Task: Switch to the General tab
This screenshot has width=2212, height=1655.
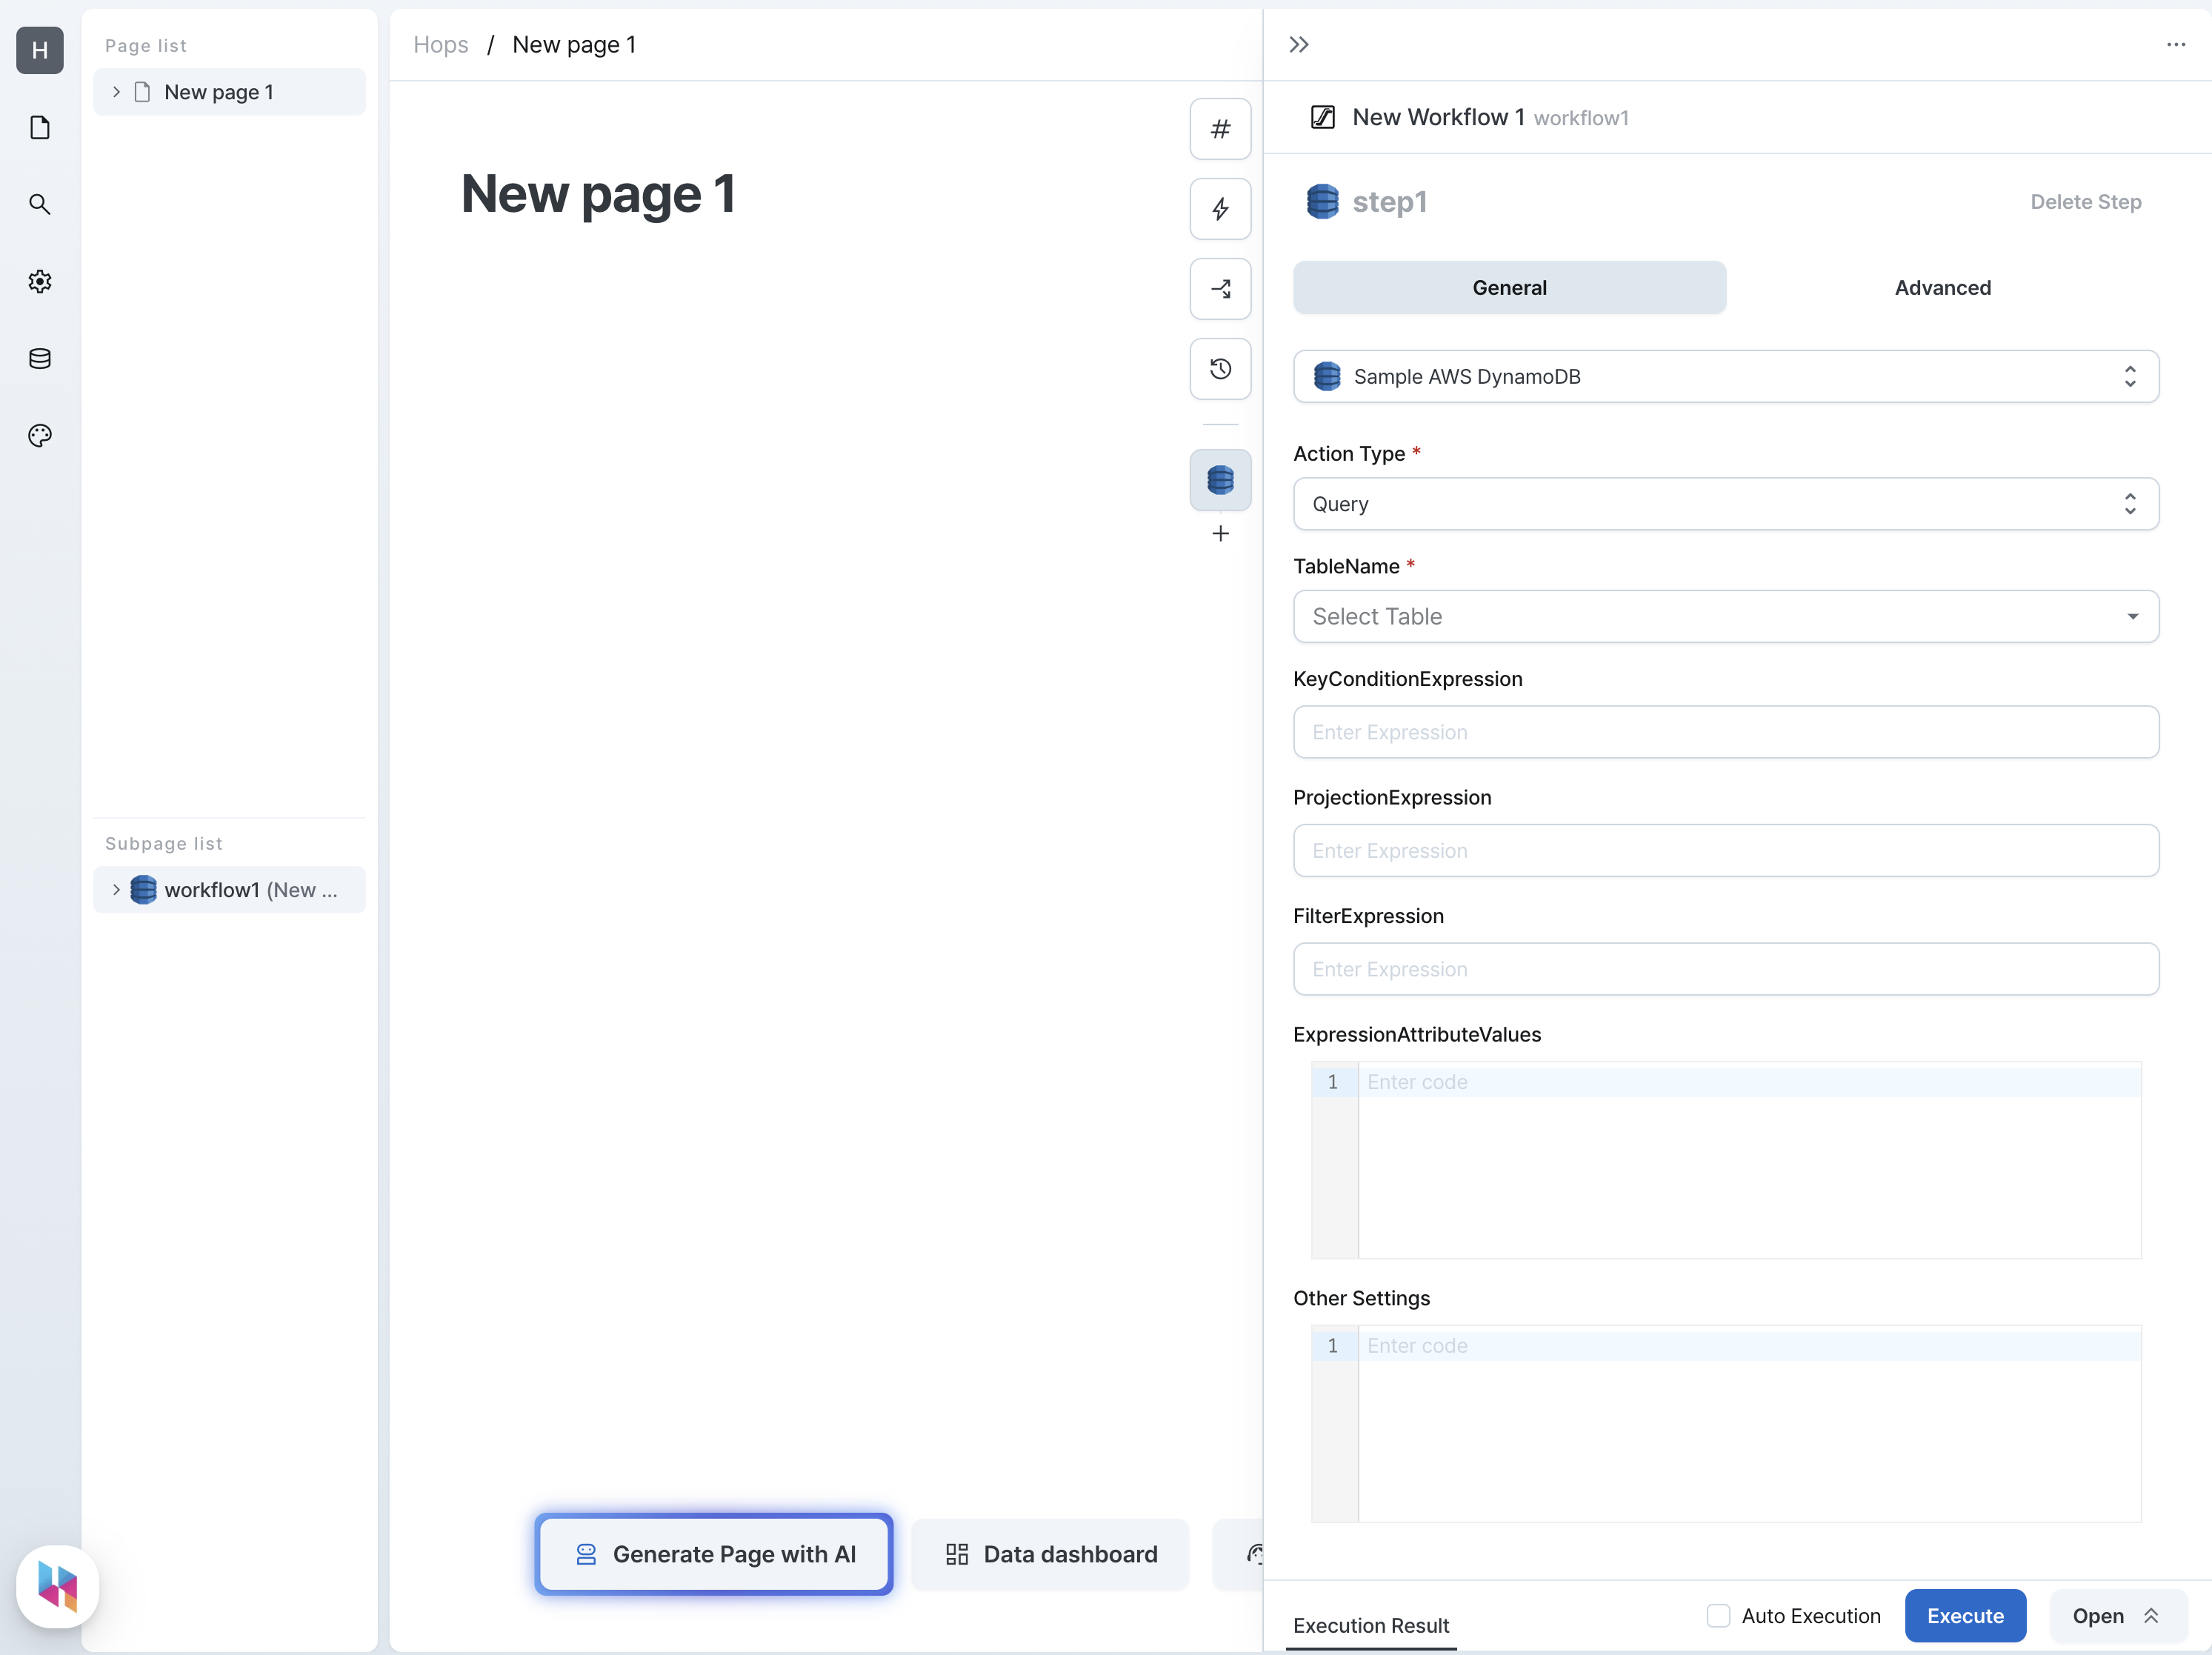Action: click(1508, 287)
